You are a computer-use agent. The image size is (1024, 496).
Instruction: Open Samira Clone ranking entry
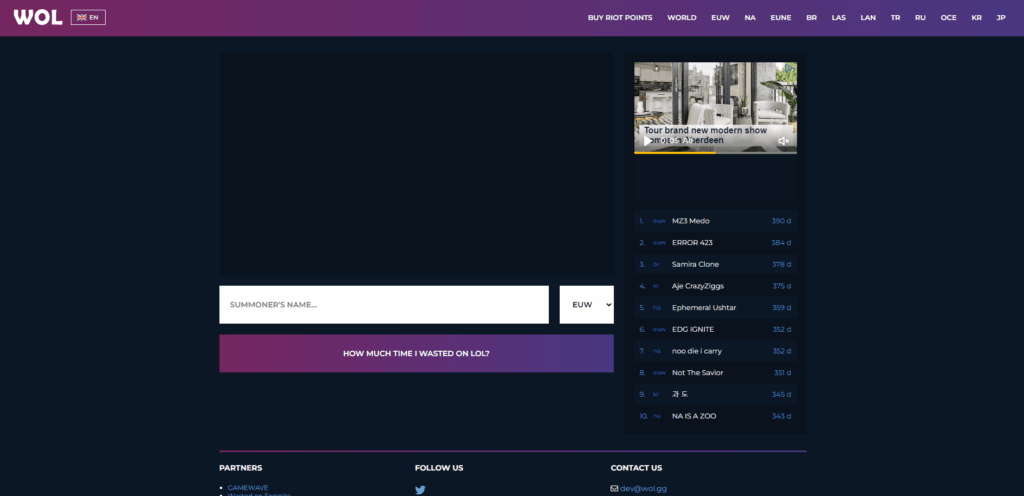(715, 264)
